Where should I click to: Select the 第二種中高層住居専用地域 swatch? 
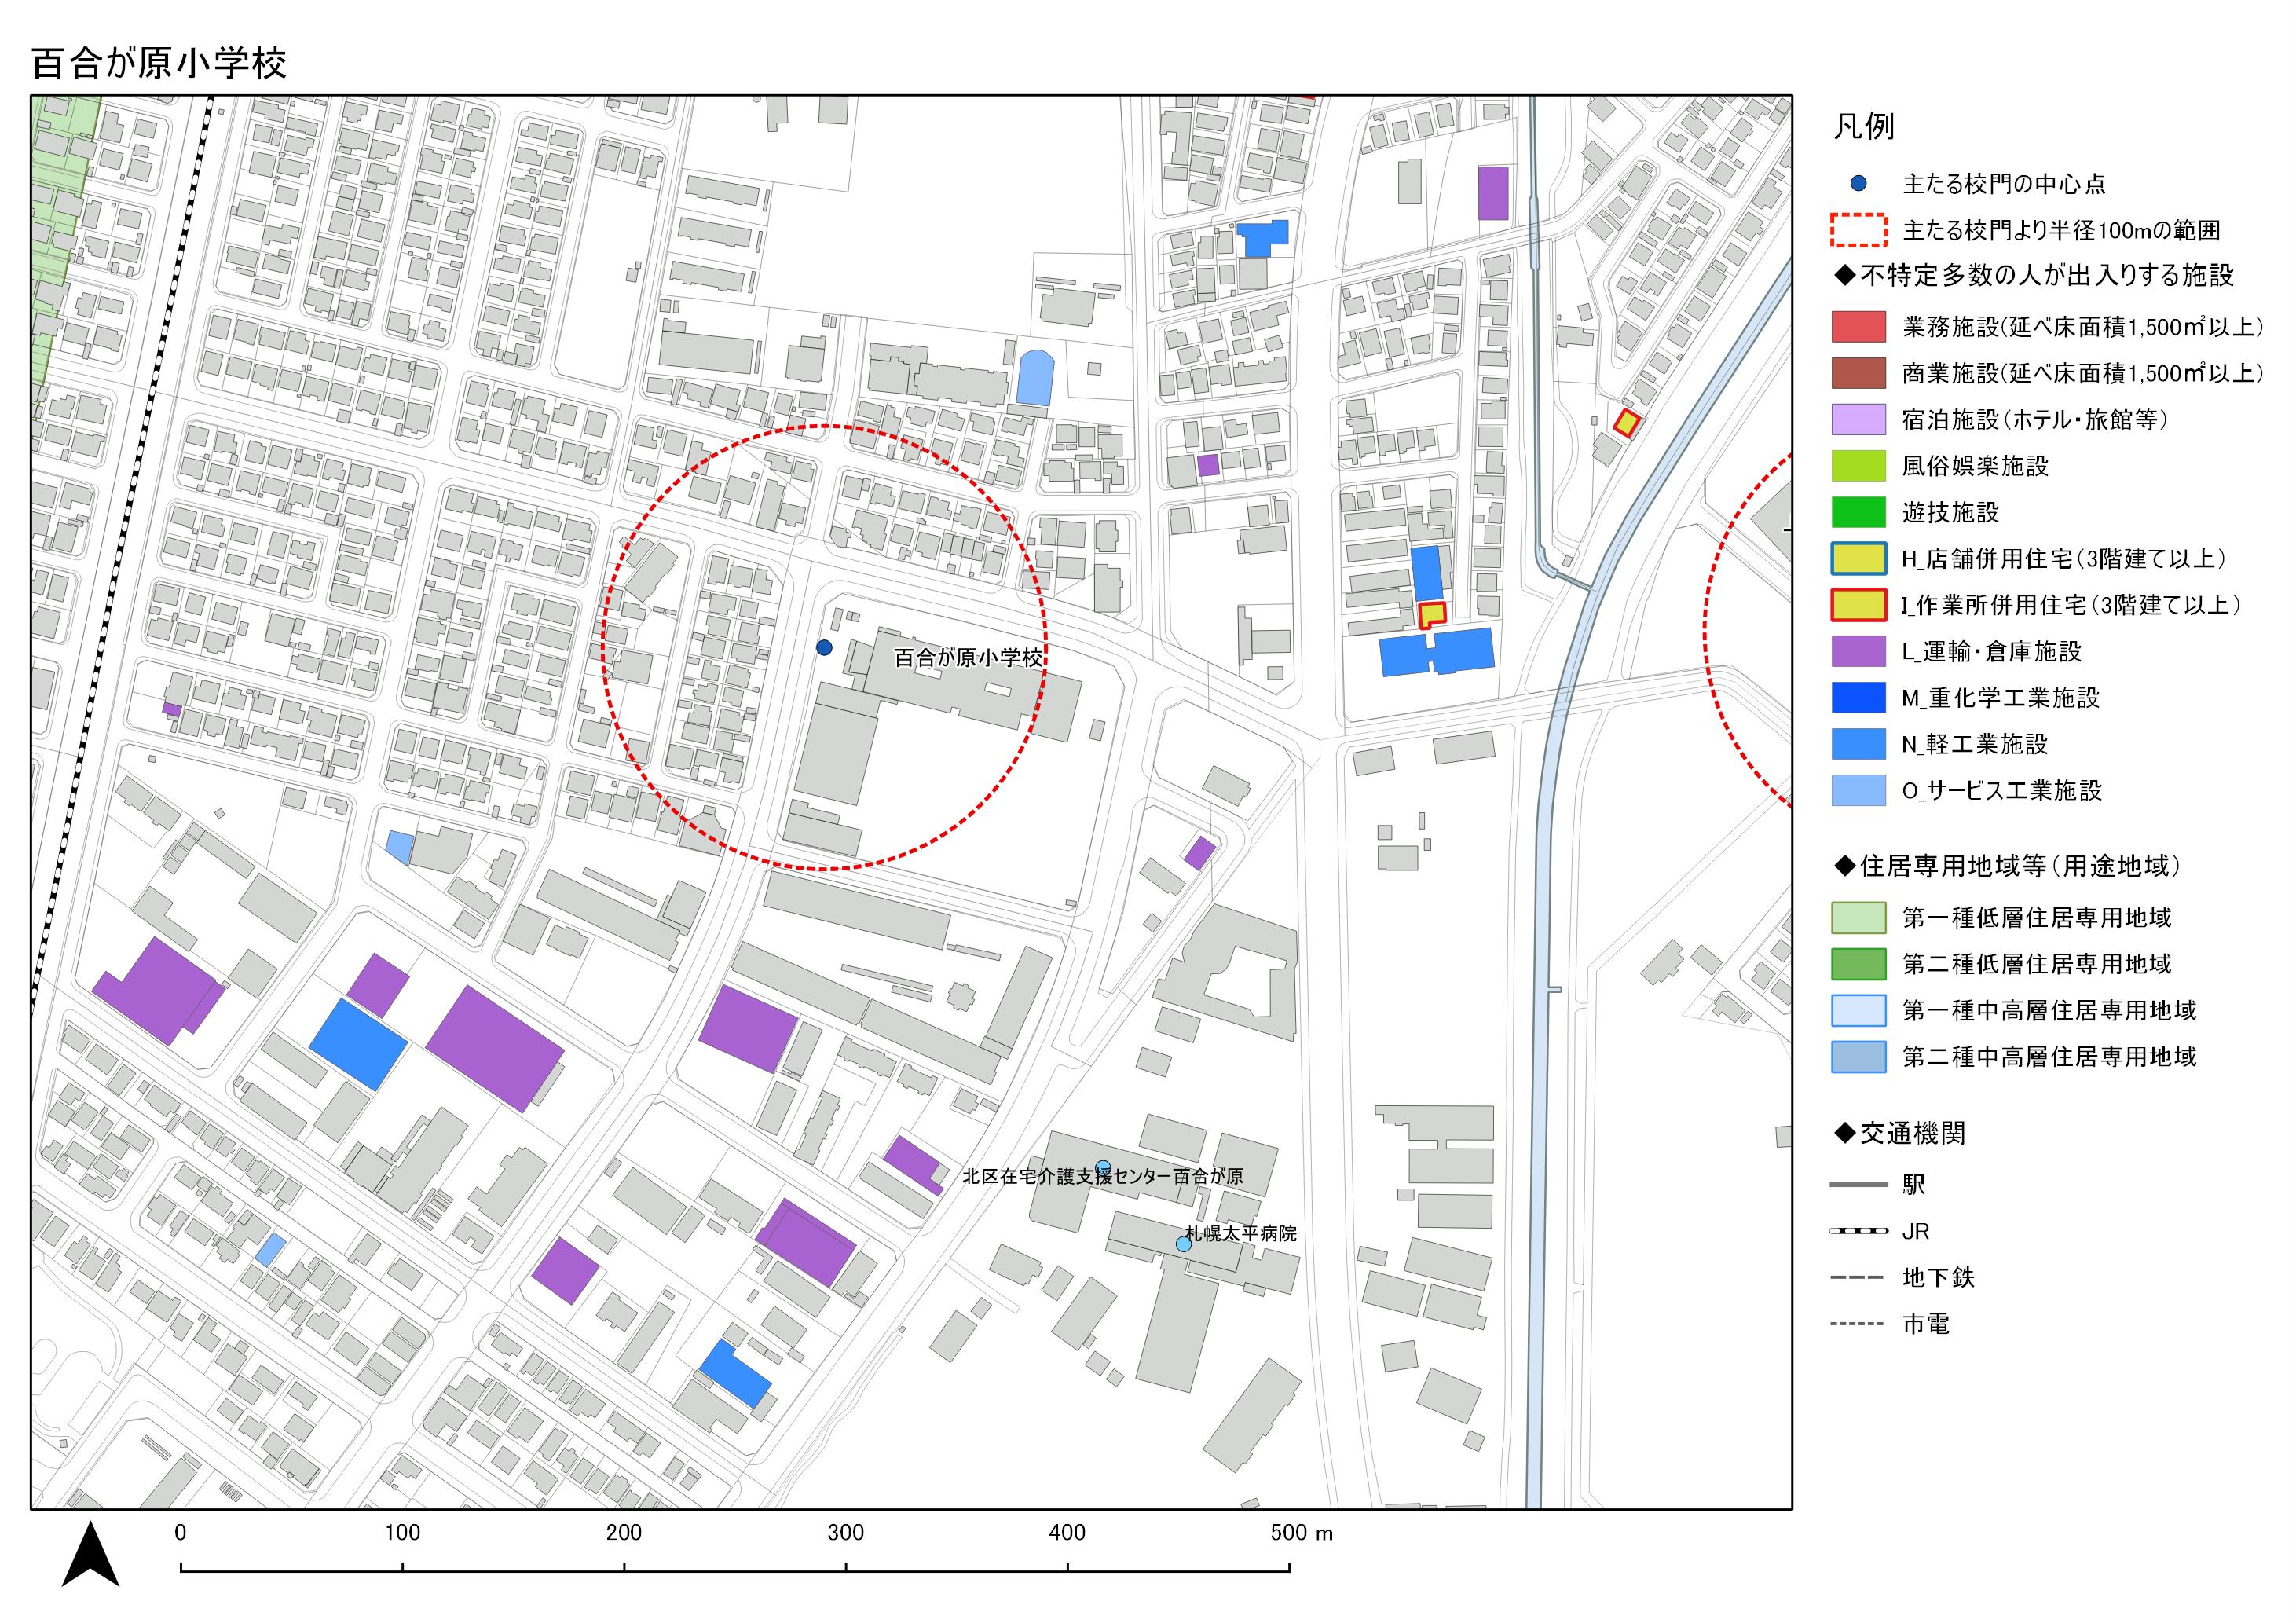pyautogui.click(x=1858, y=1057)
